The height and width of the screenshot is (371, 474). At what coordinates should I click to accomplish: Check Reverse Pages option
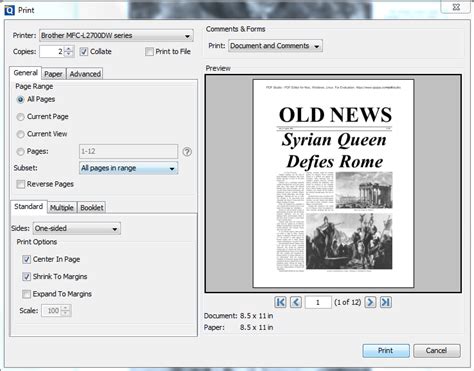tap(21, 184)
